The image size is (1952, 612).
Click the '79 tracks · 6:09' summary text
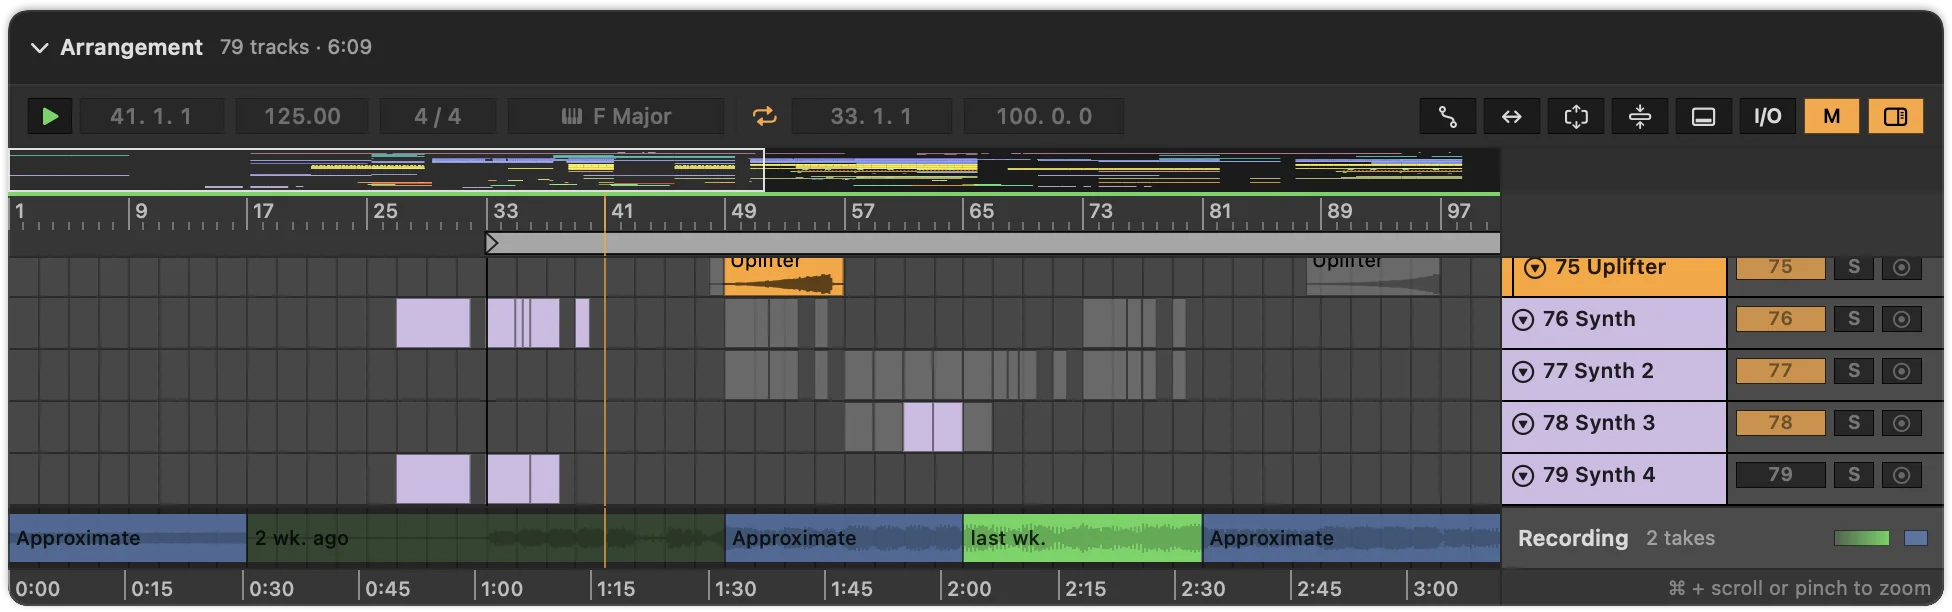[x=295, y=47]
